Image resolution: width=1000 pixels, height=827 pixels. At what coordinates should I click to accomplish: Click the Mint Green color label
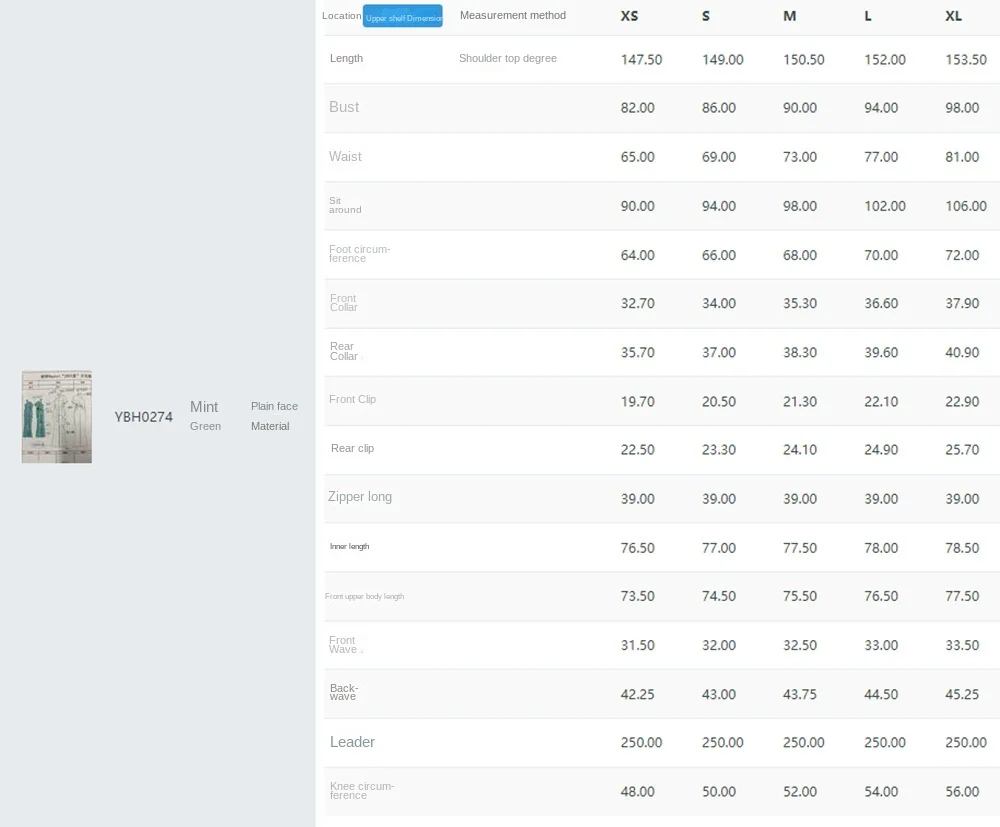pyautogui.click(x=205, y=416)
